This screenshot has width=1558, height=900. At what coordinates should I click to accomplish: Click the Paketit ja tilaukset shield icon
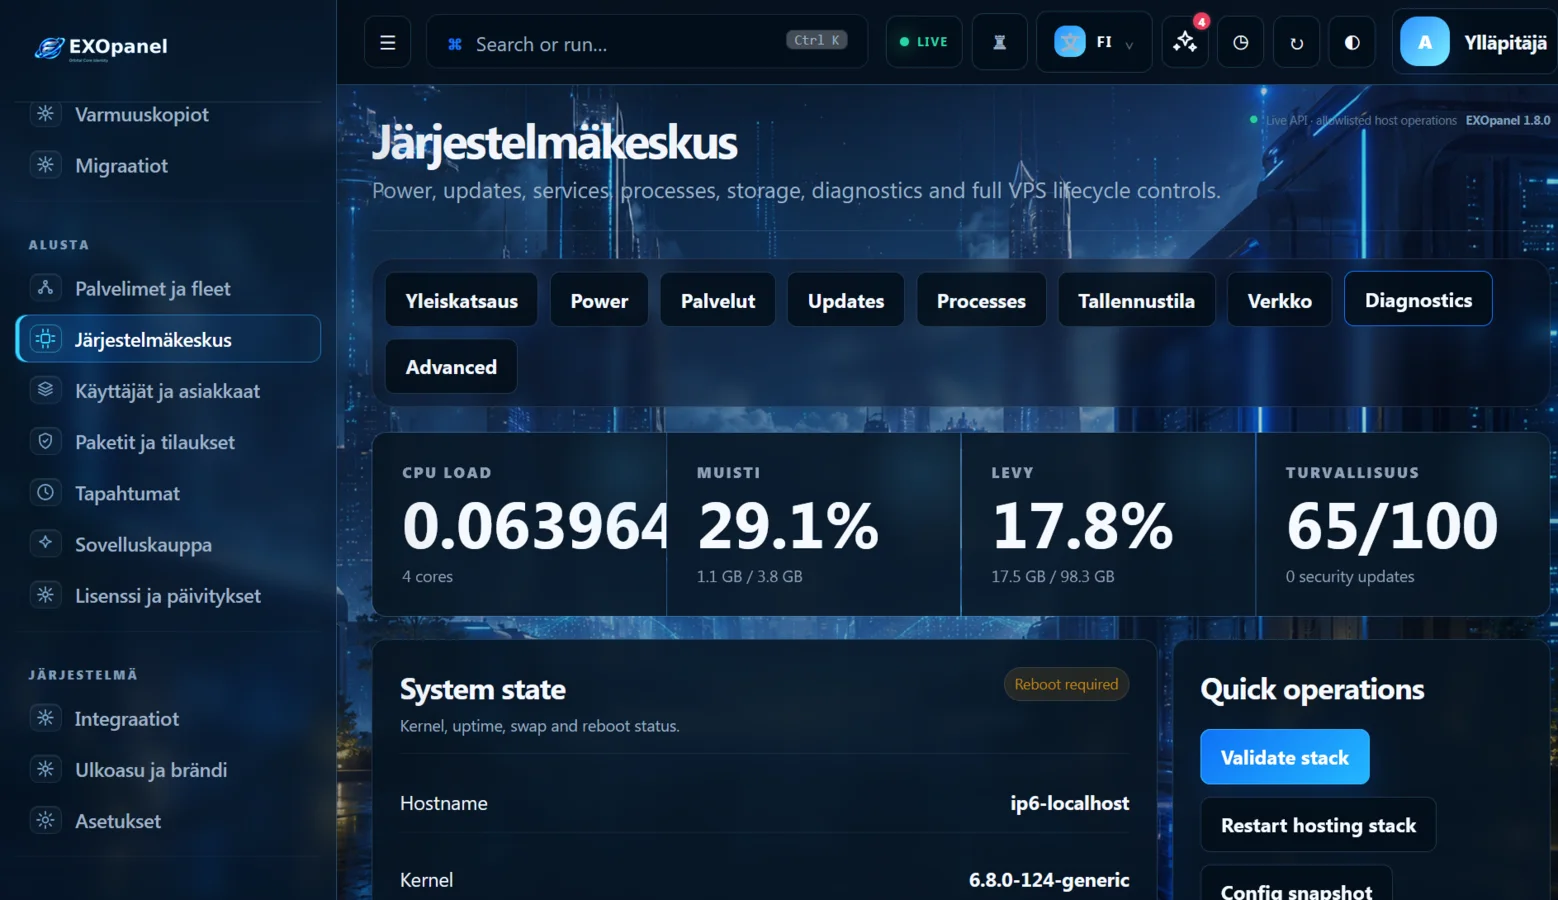point(45,441)
